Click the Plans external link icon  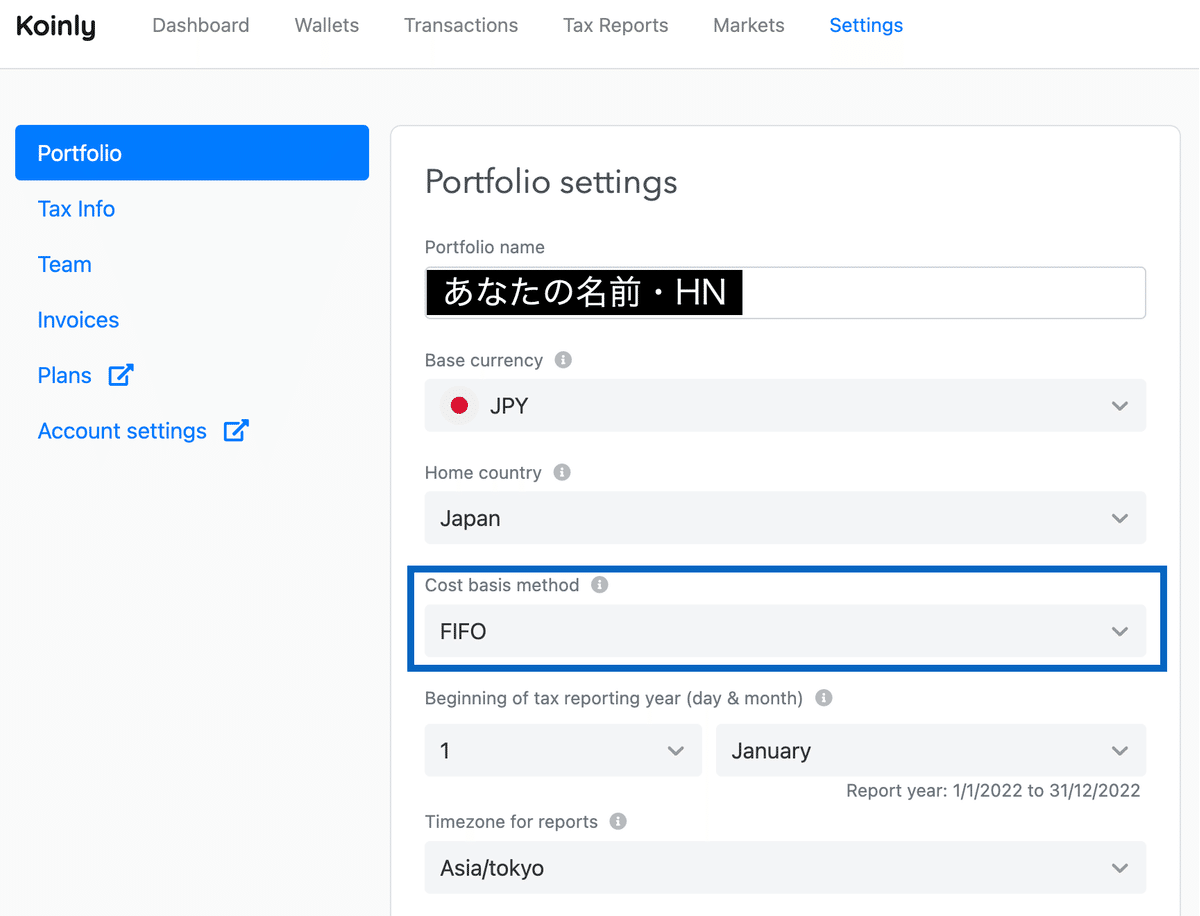(x=121, y=375)
